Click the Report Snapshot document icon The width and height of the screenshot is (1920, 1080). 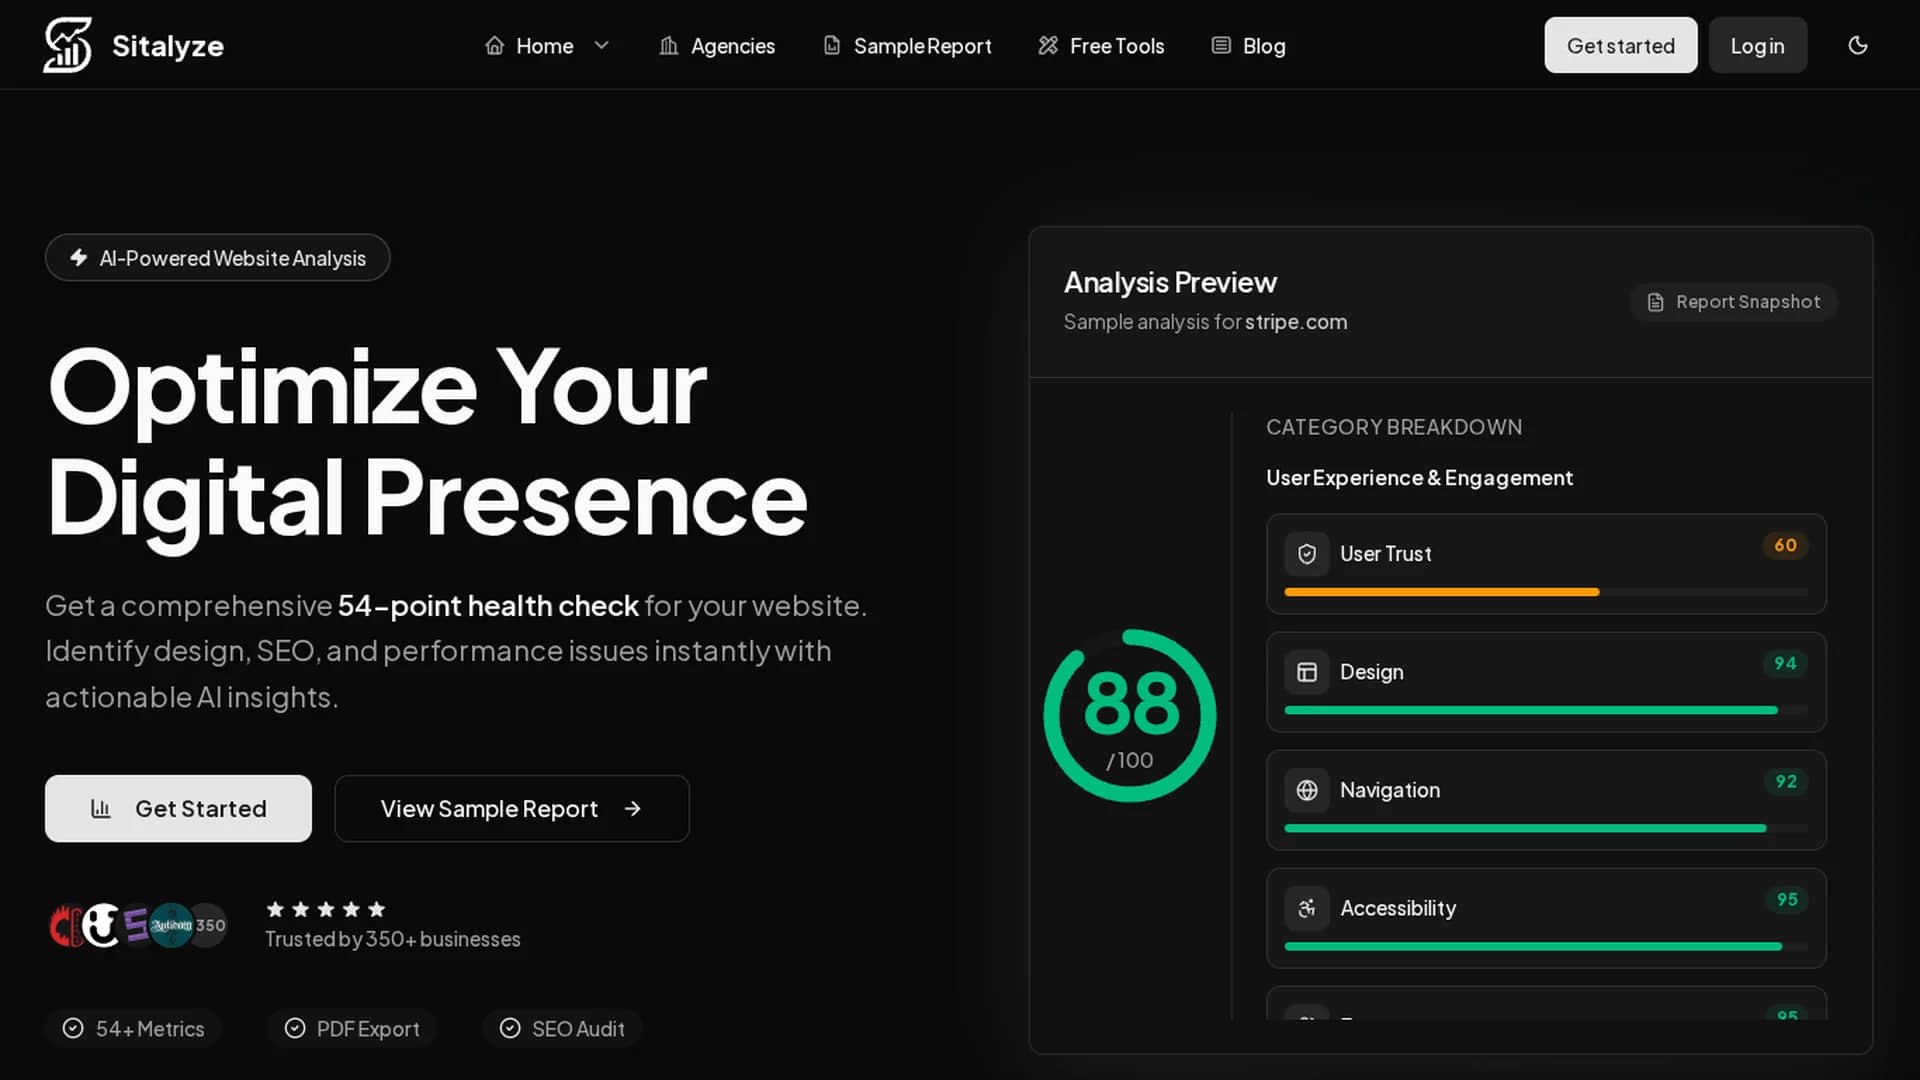1656,302
